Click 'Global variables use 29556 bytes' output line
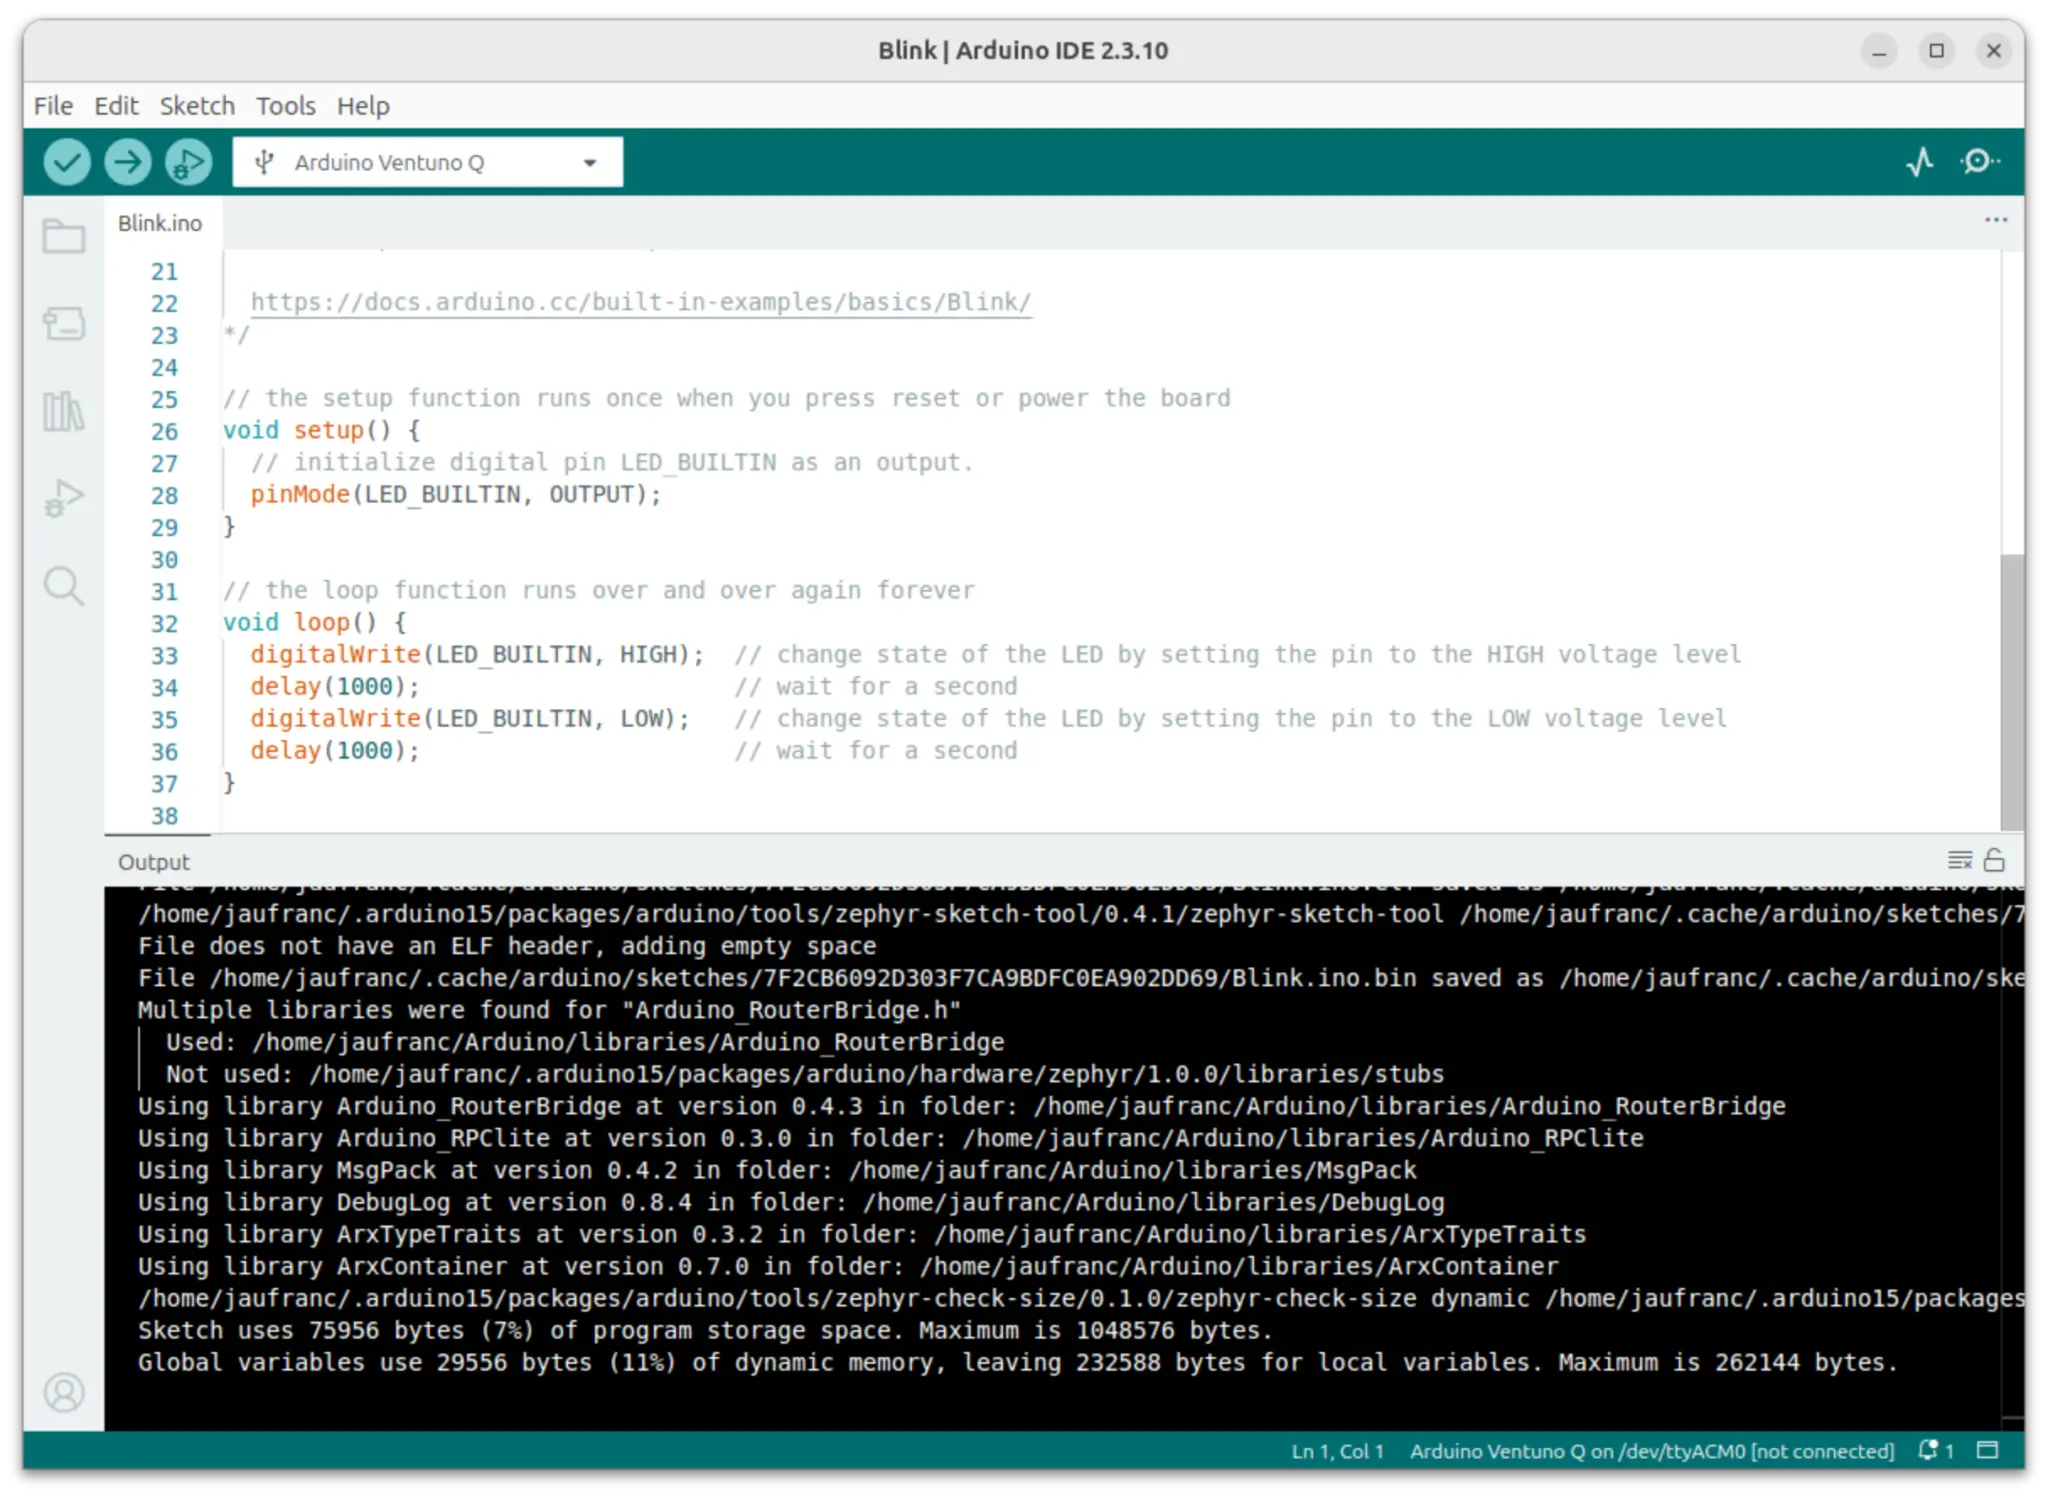 [x=1018, y=1362]
